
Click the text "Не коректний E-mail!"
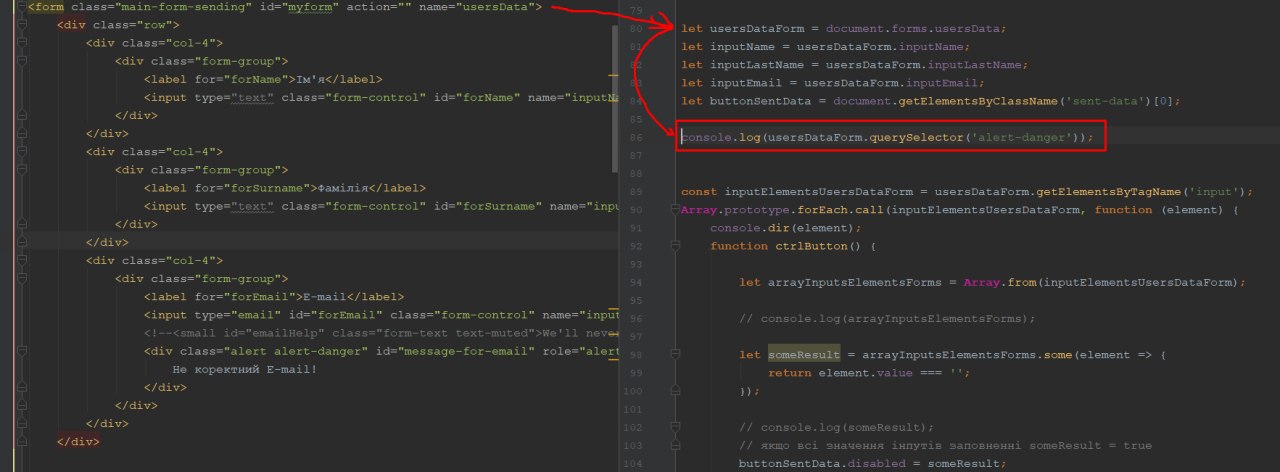(x=245, y=368)
